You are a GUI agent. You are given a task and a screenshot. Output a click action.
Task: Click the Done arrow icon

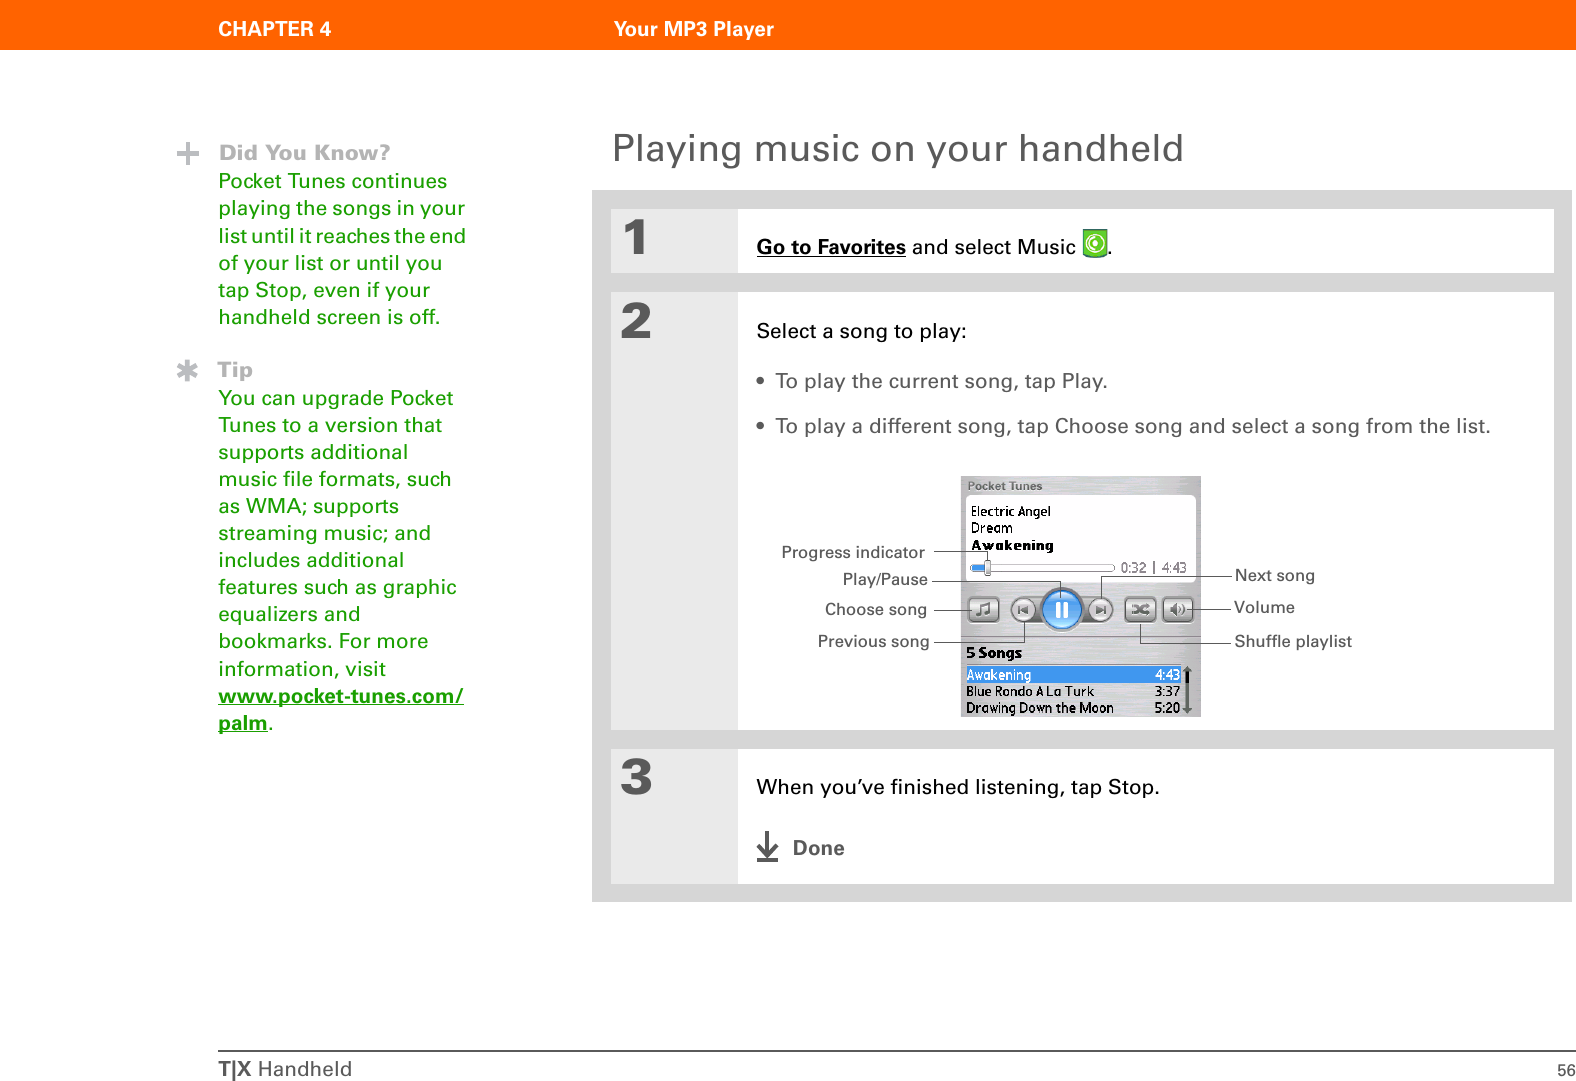pos(767,847)
